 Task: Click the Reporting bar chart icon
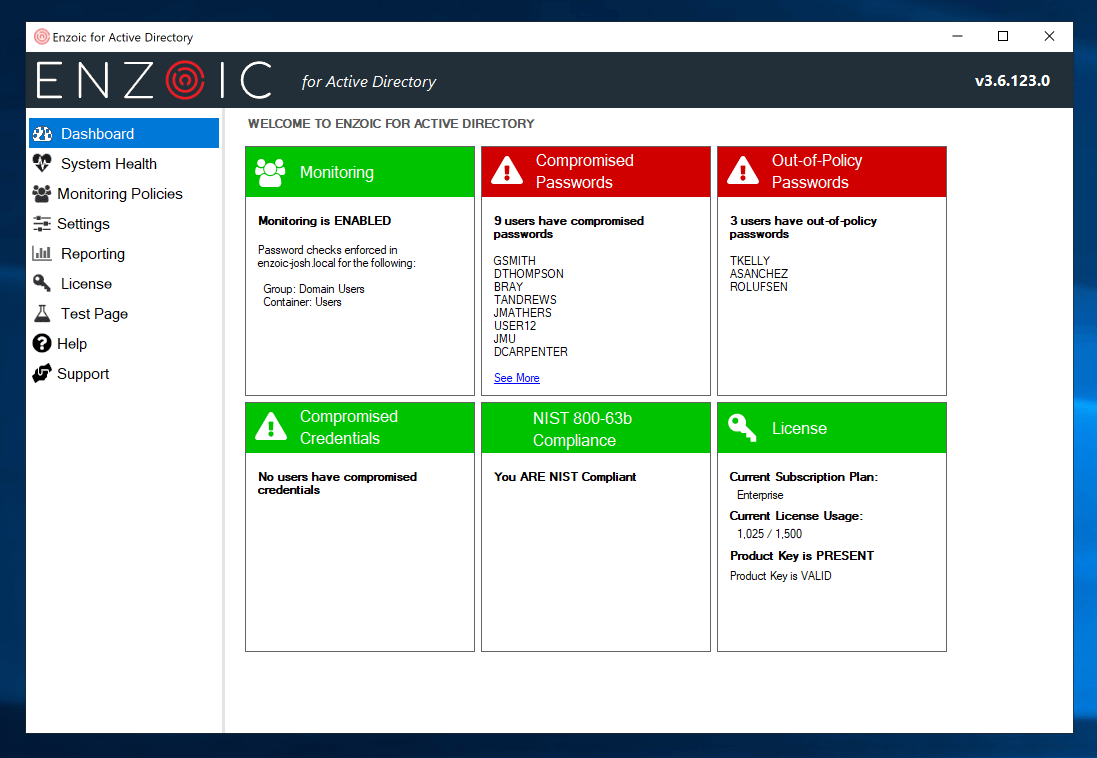coord(42,254)
